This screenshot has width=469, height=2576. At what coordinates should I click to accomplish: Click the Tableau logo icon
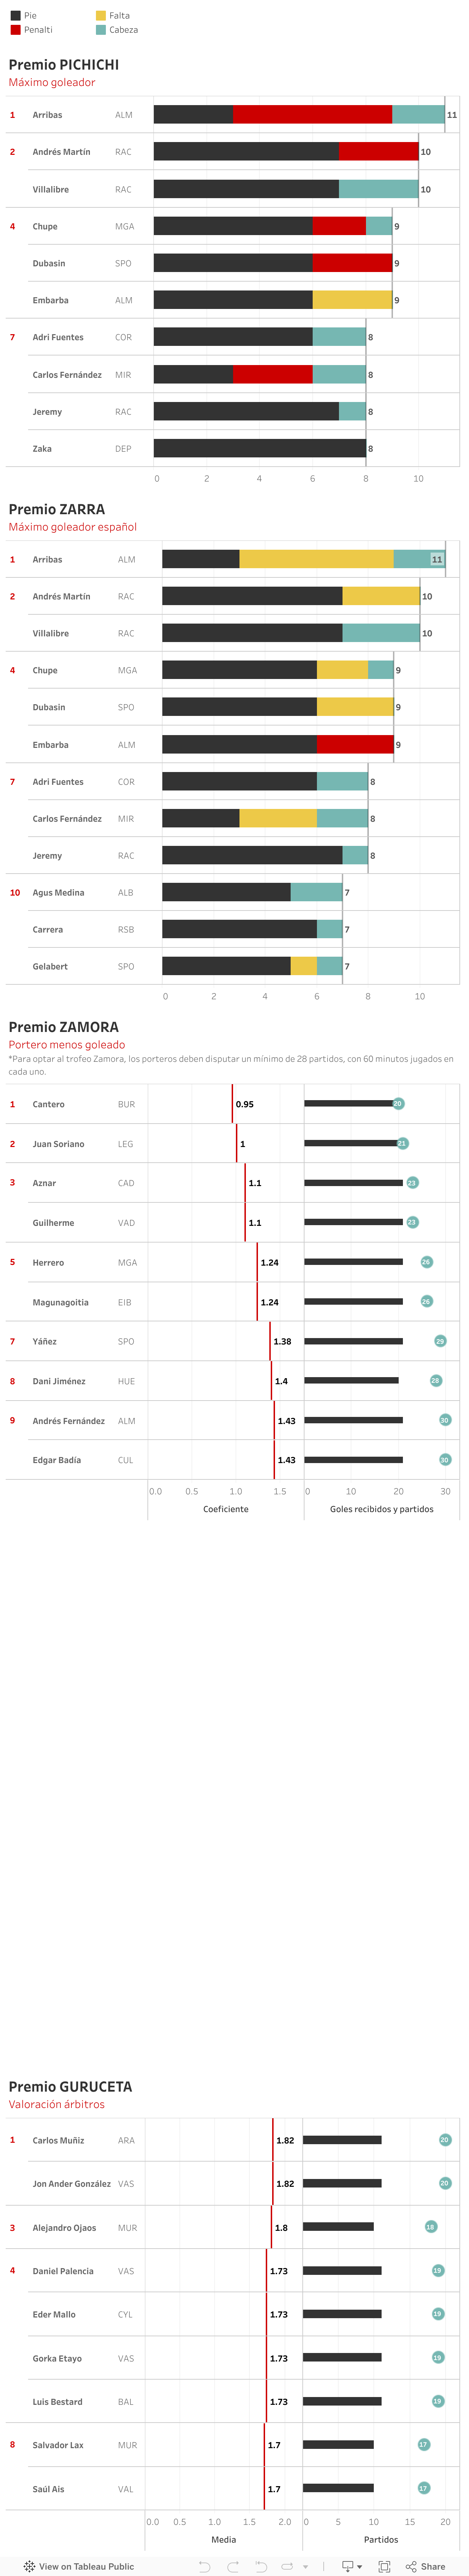(29, 2566)
